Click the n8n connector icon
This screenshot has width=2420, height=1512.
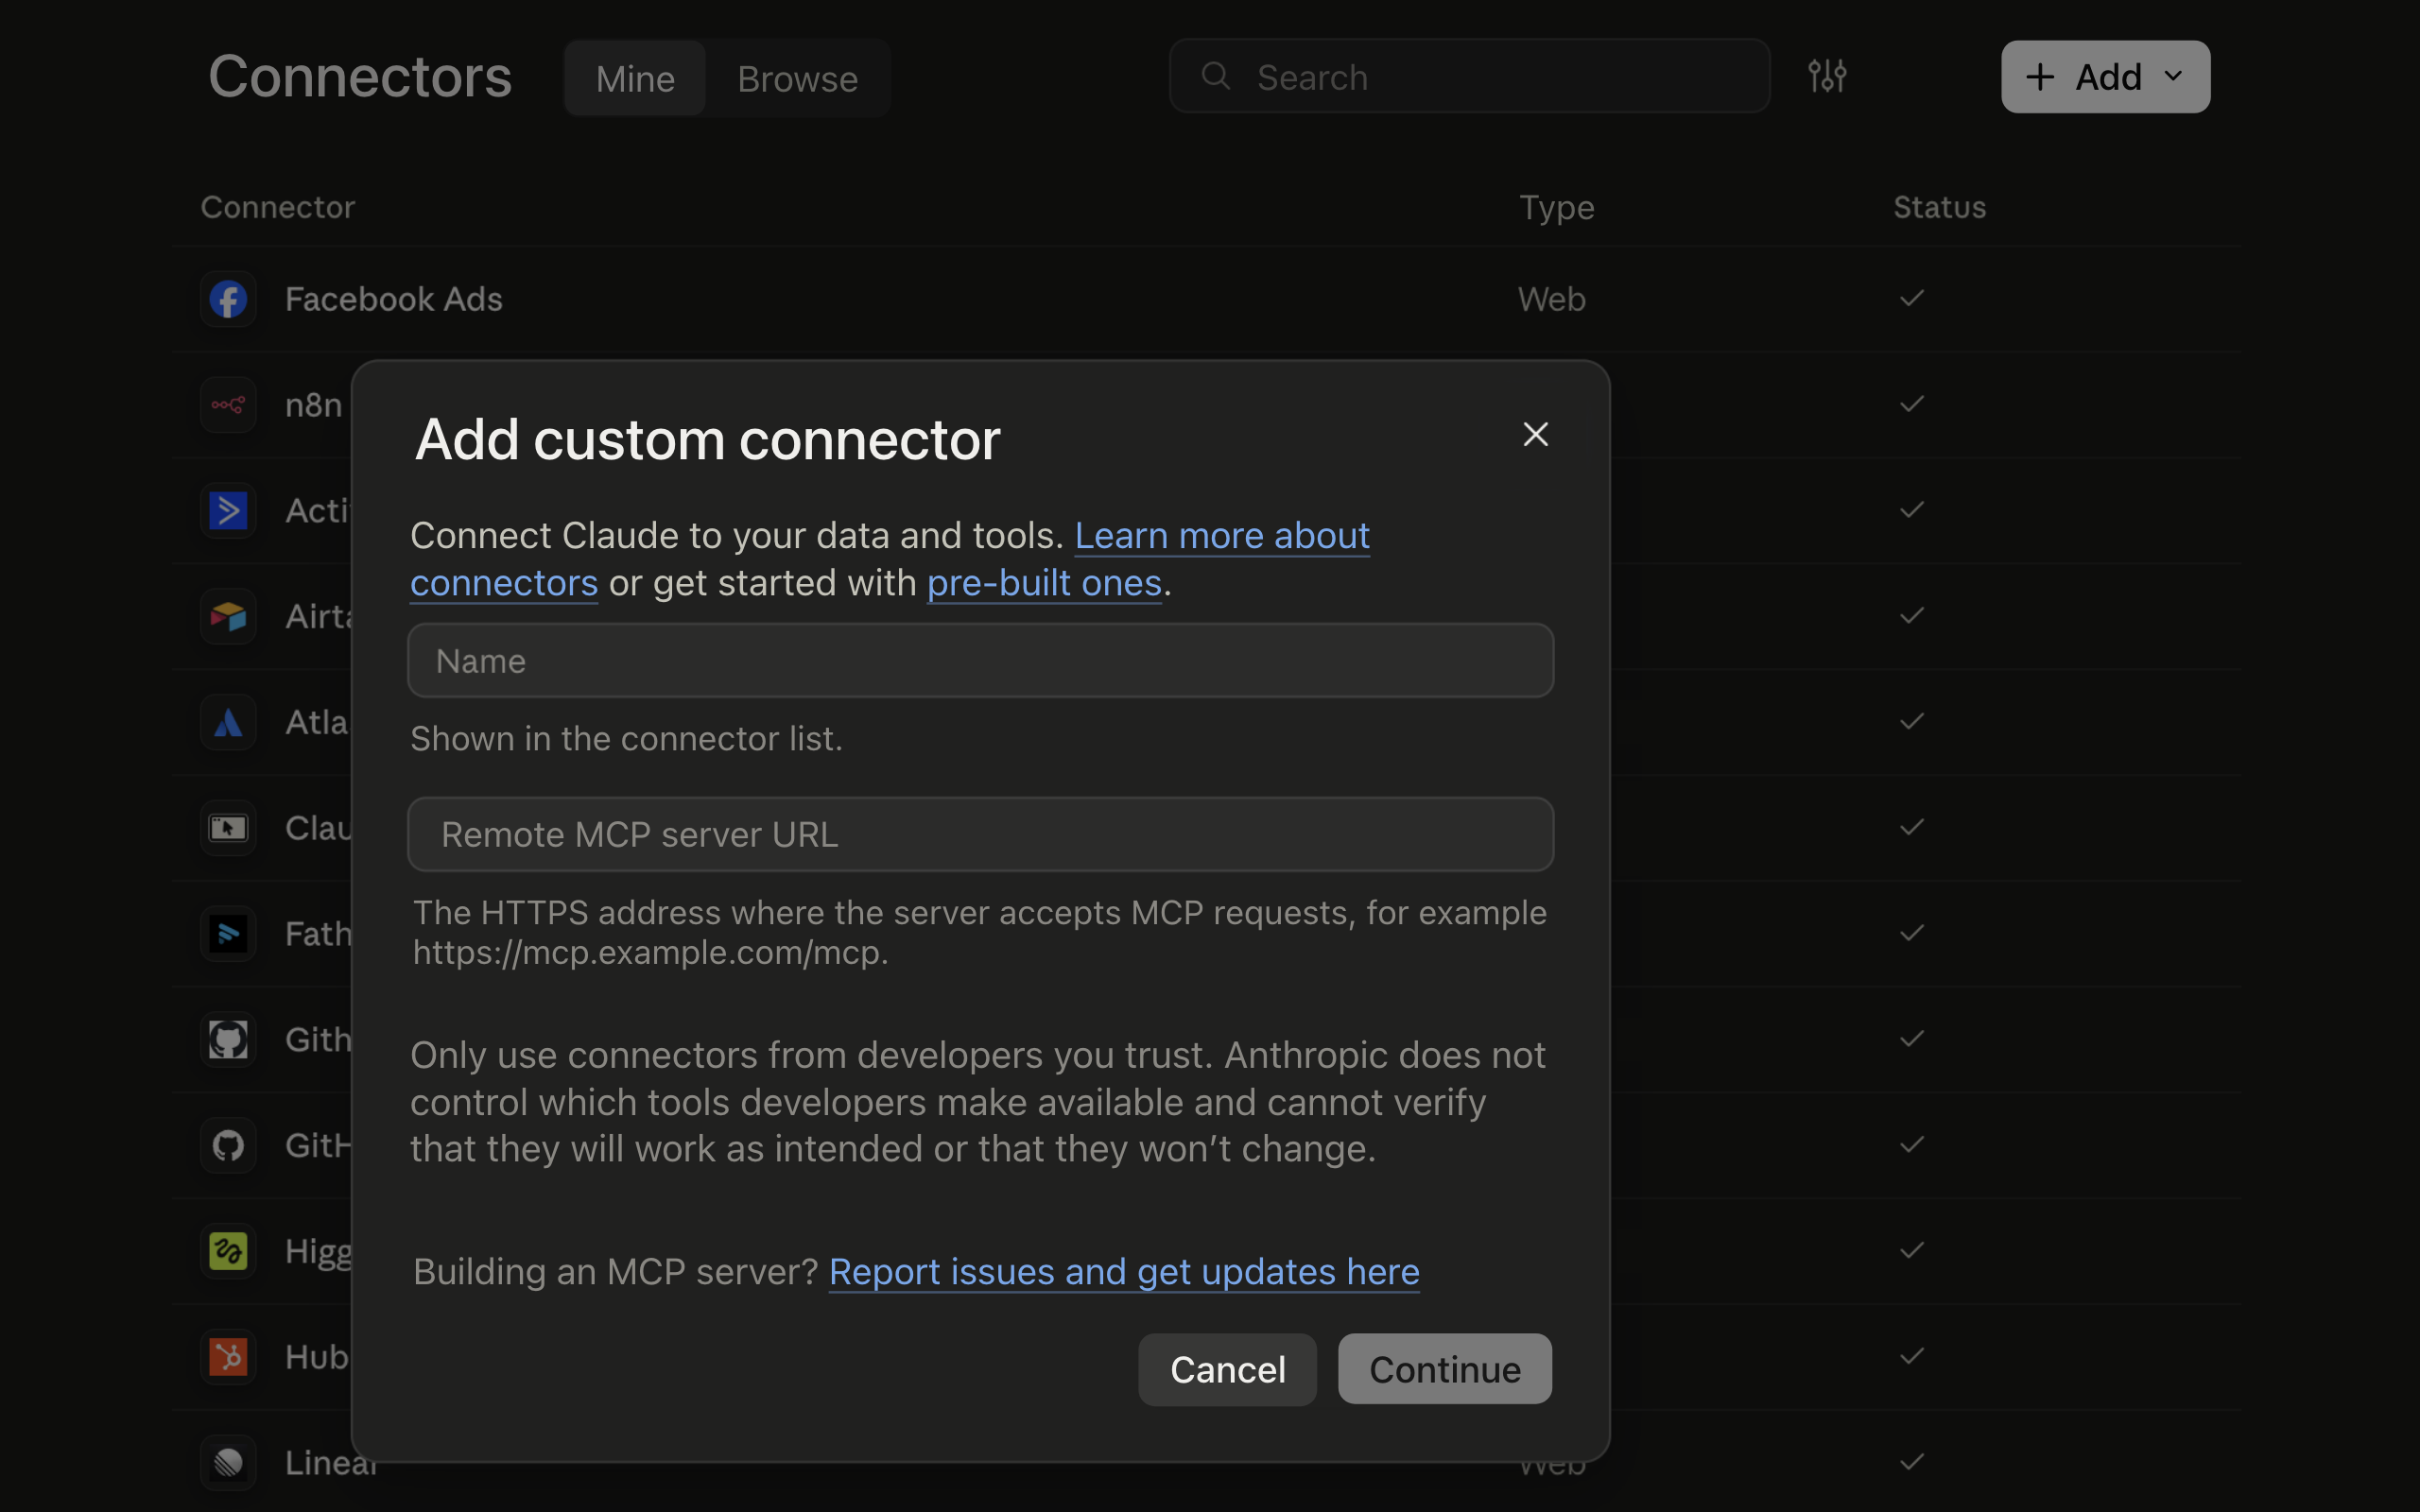228,405
